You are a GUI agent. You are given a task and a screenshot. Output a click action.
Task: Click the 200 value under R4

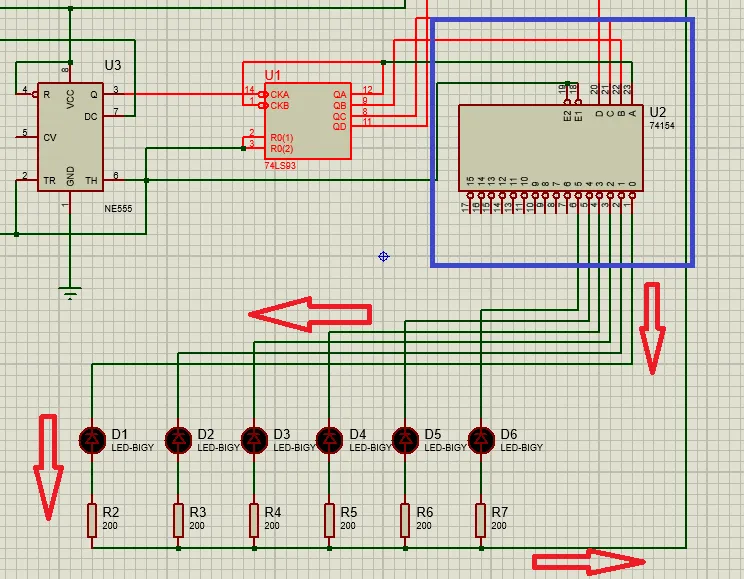tap(272, 526)
